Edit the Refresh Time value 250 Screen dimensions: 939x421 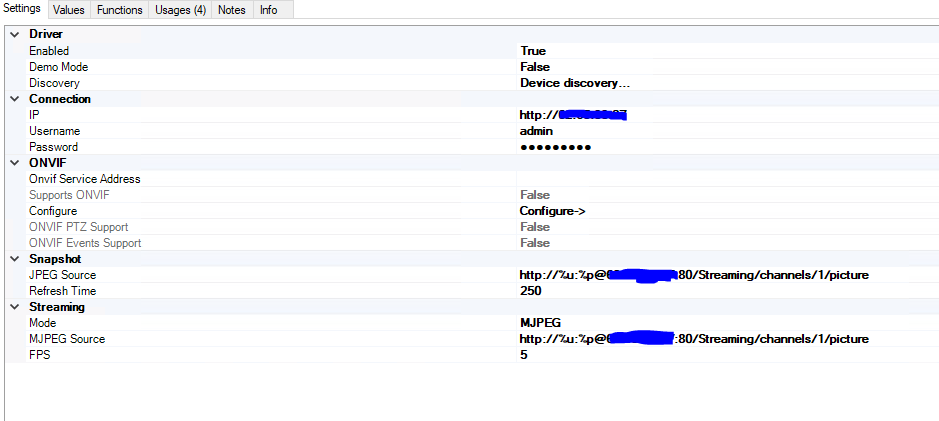(x=531, y=291)
